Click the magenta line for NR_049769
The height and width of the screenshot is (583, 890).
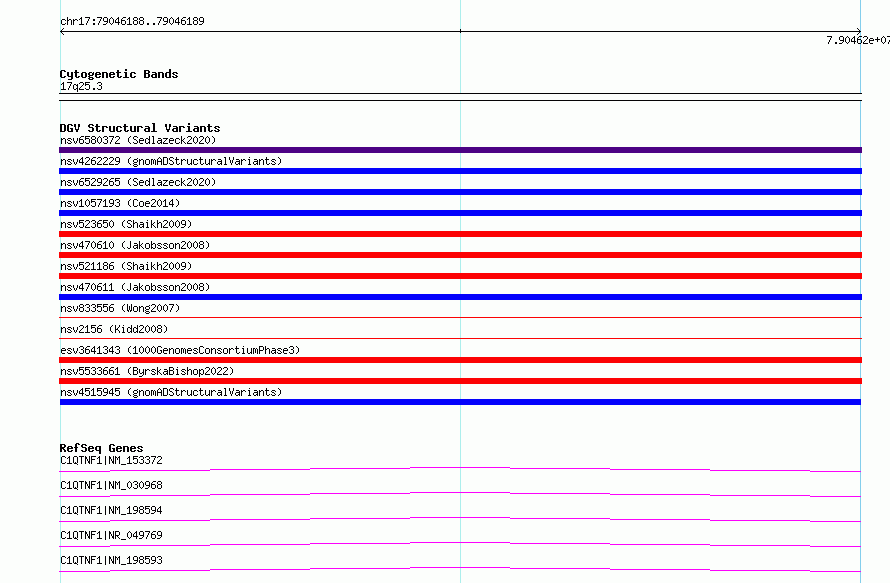460,544
